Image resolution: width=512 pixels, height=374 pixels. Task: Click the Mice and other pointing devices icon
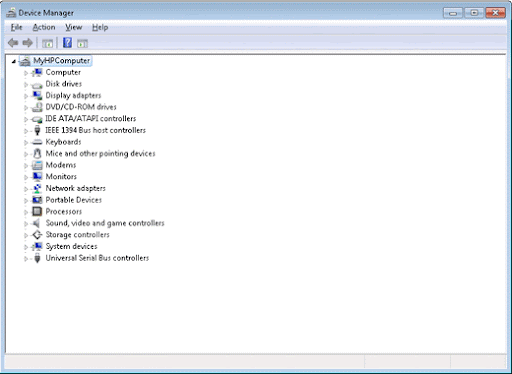pos(37,154)
